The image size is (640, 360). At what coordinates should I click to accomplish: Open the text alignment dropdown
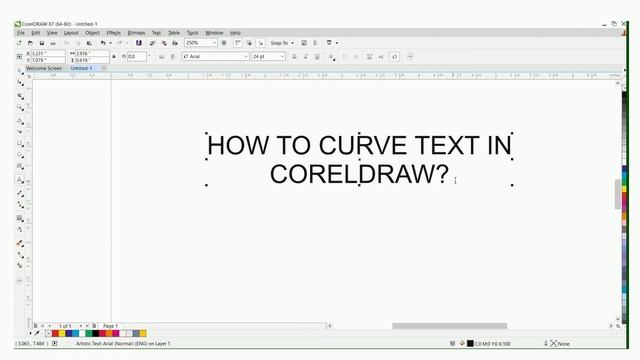point(331,57)
